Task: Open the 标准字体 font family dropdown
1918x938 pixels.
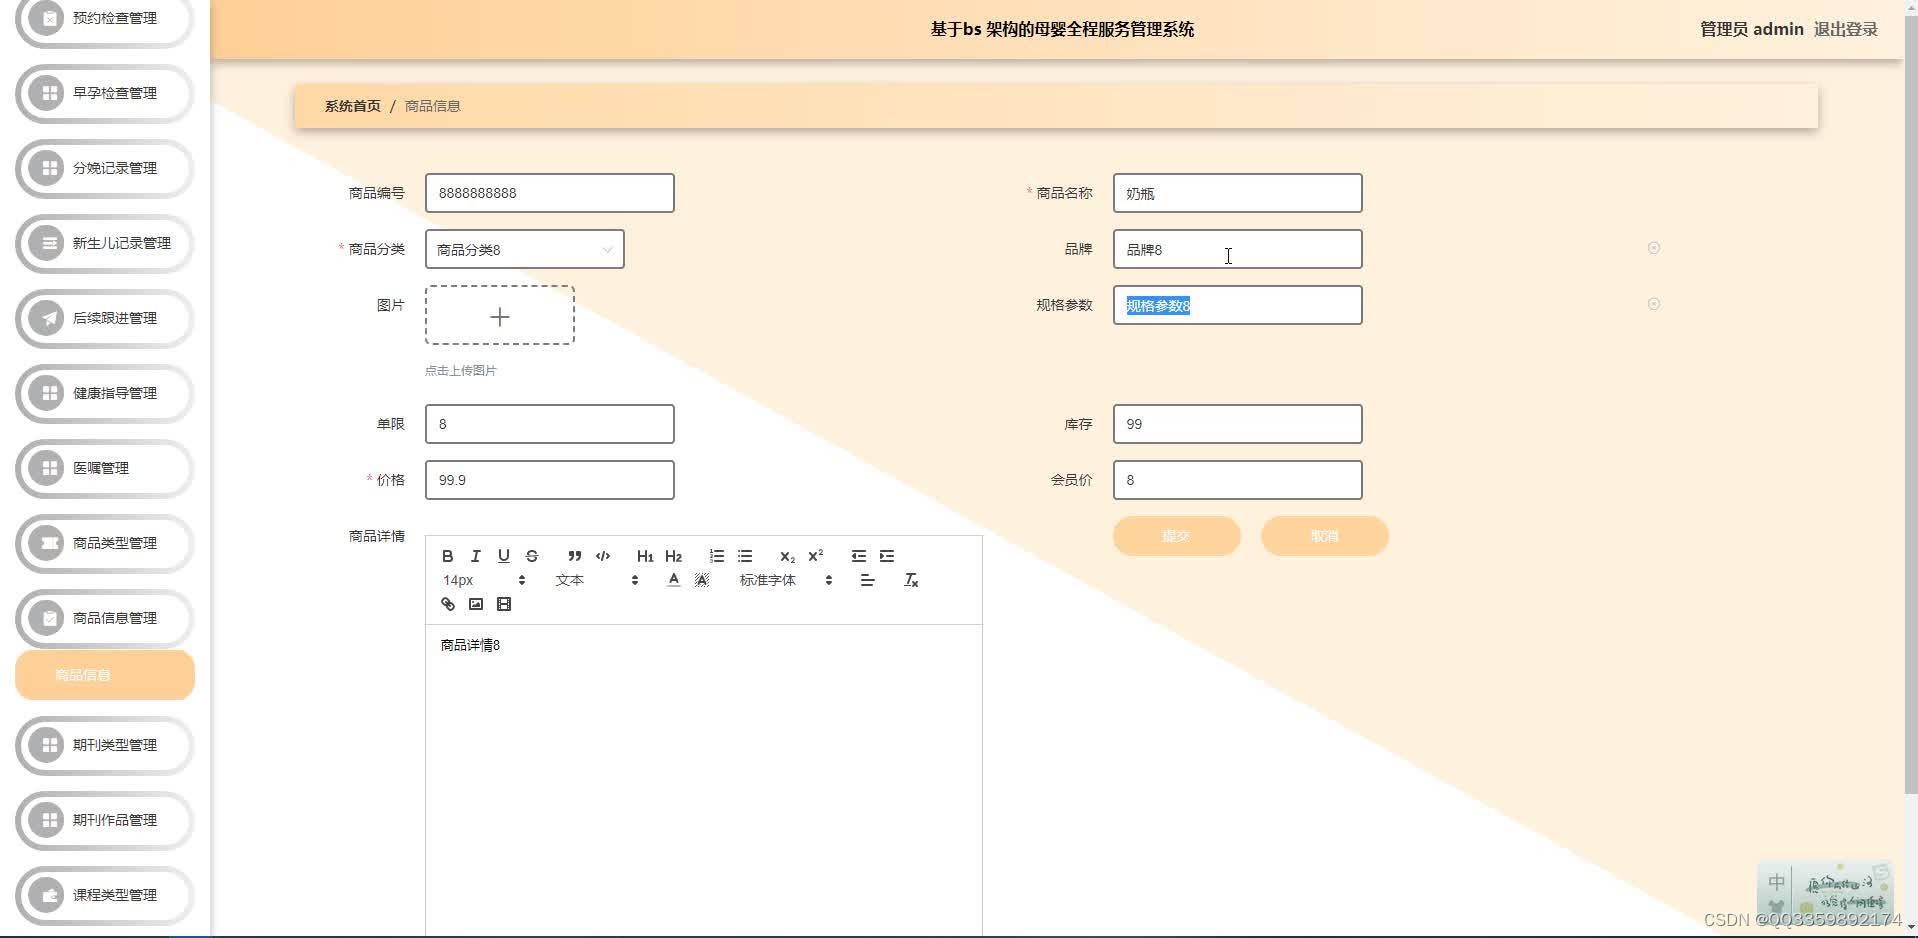Action: (x=786, y=580)
